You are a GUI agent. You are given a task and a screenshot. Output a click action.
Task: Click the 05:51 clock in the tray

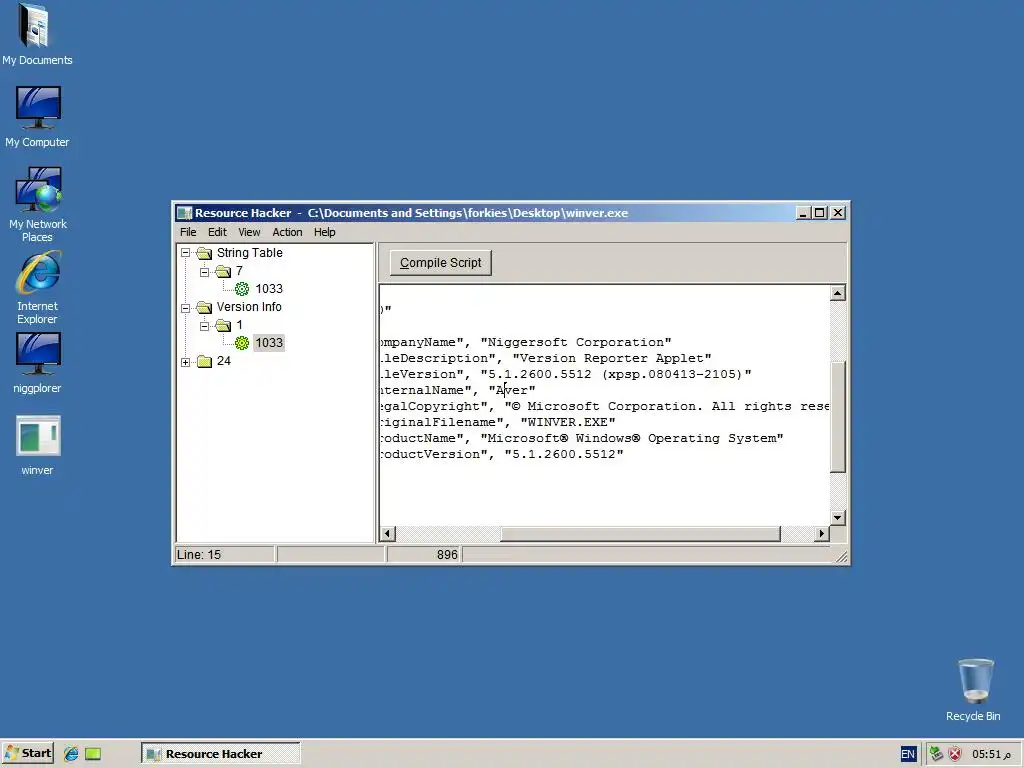point(991,754)
